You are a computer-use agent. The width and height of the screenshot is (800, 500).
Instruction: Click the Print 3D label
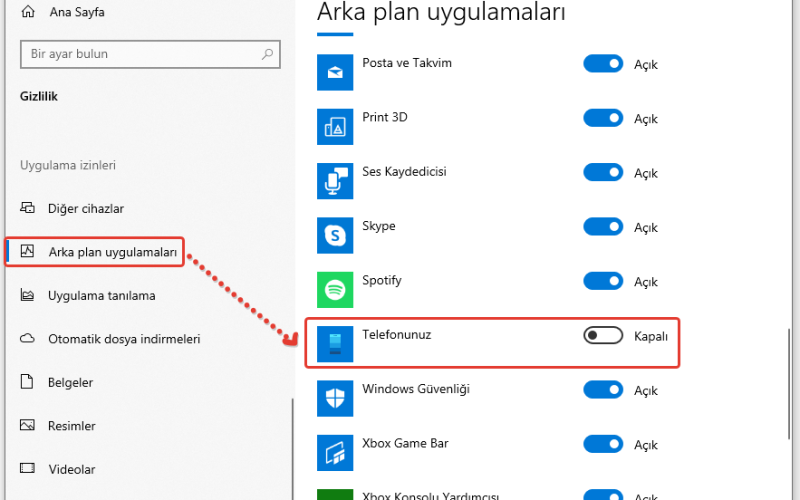pos(385,117)
